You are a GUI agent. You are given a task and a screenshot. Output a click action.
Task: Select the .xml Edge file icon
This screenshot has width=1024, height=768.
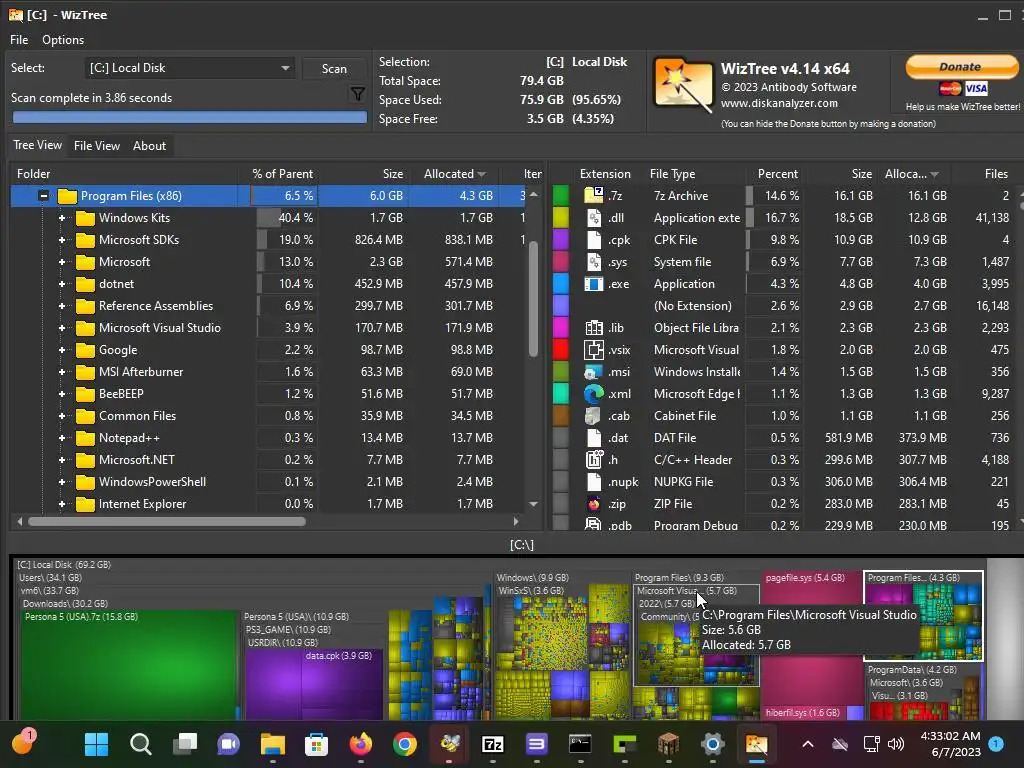tap(594, 393)
